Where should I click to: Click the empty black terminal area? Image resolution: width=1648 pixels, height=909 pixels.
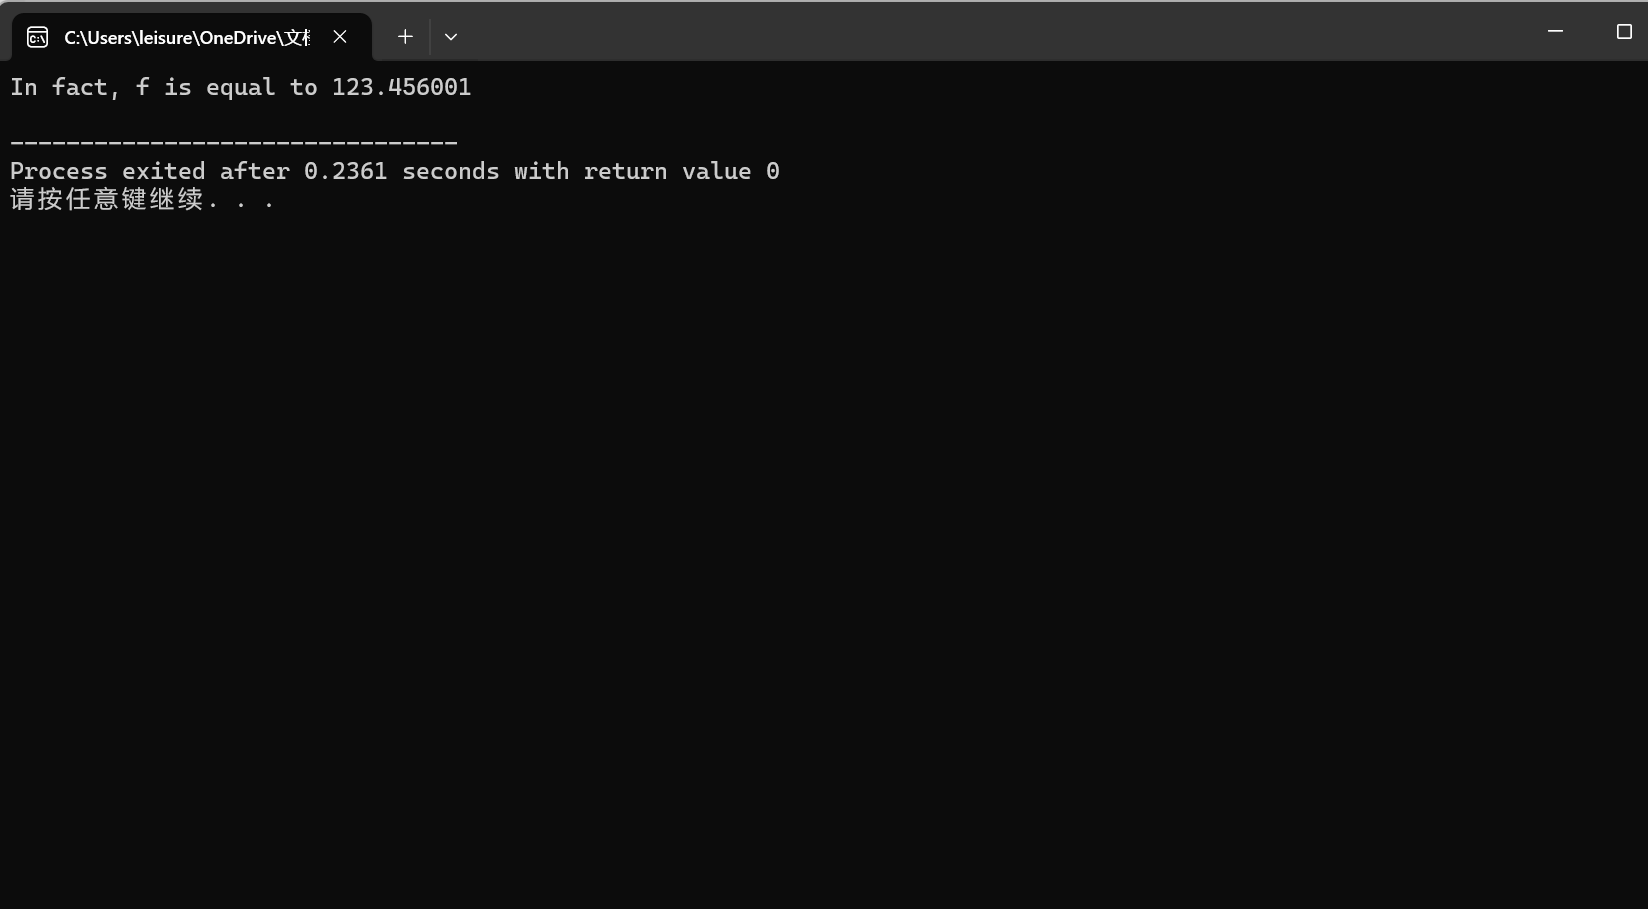[x=824, y=560]
